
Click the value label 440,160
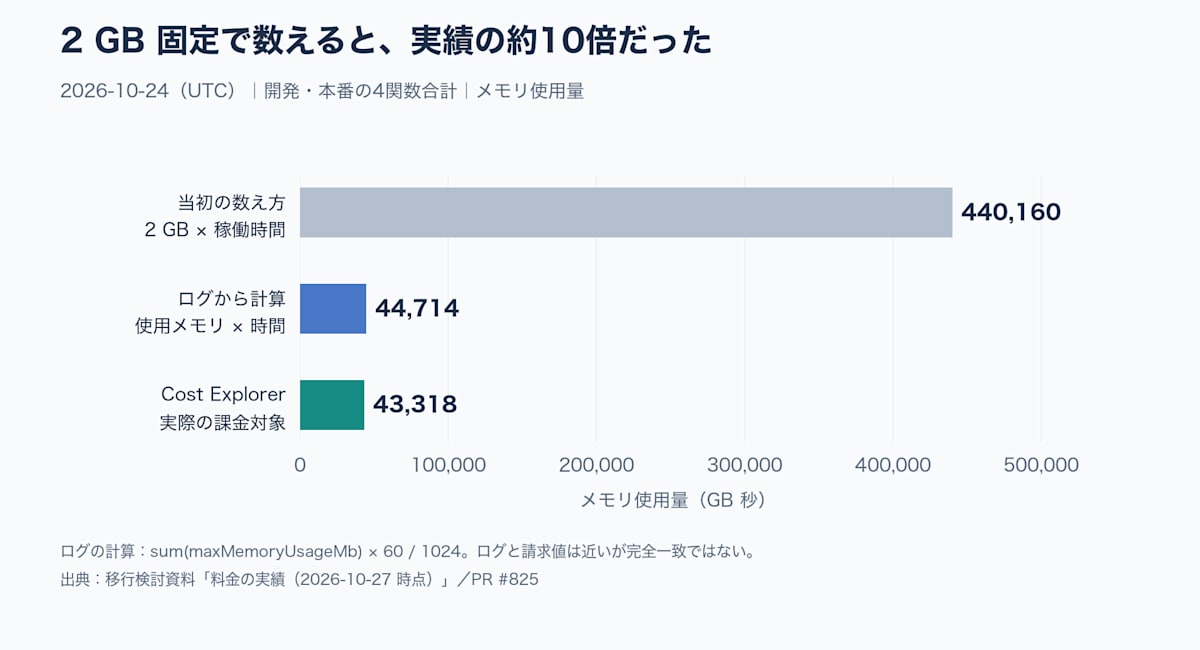(x=1011, y=212)
